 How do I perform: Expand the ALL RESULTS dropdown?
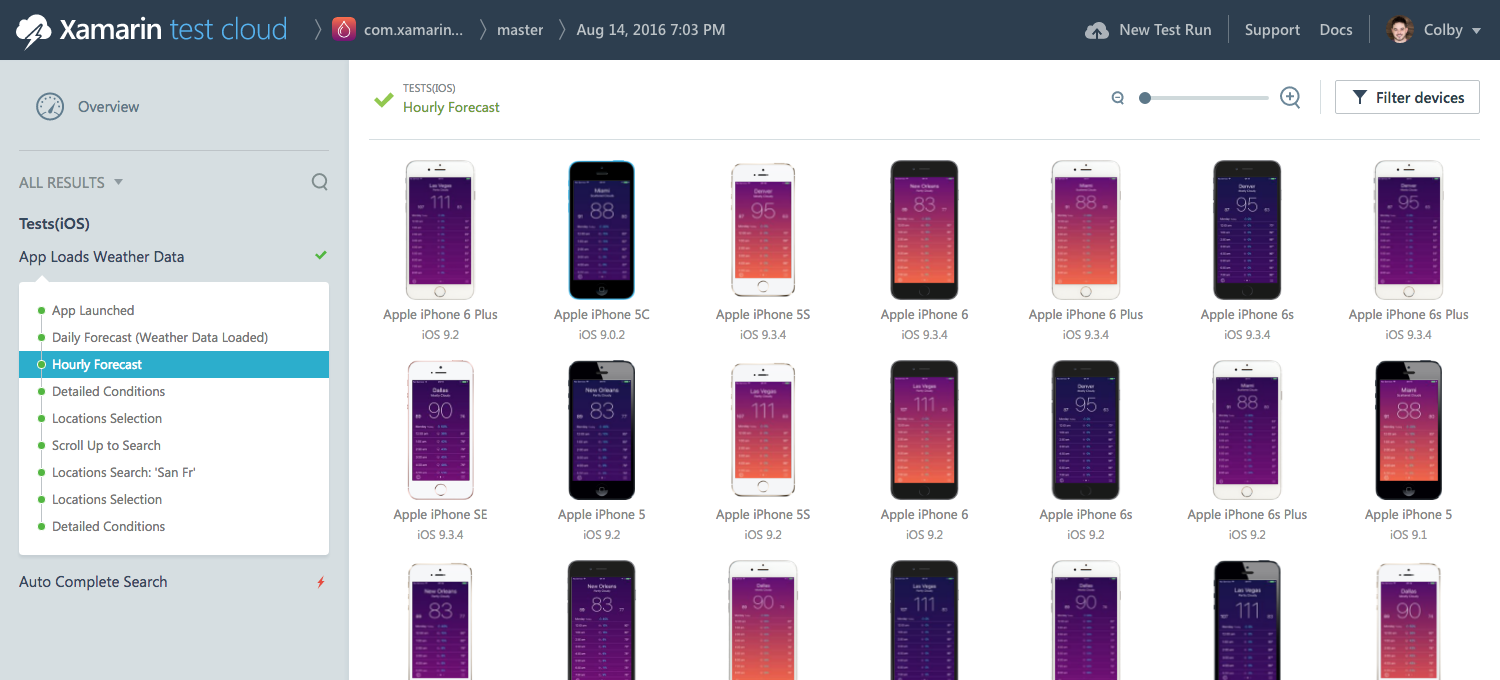pos(71,183)
